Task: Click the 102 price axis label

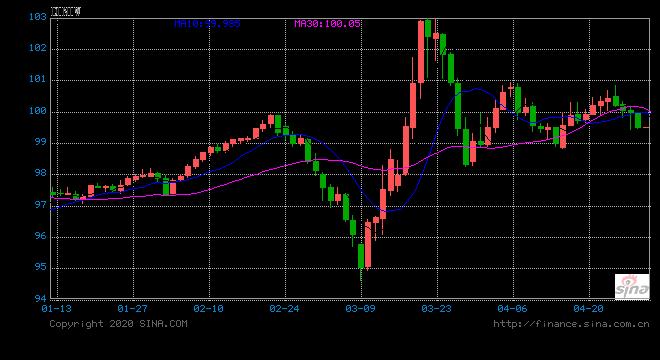Action: point(37,48)
